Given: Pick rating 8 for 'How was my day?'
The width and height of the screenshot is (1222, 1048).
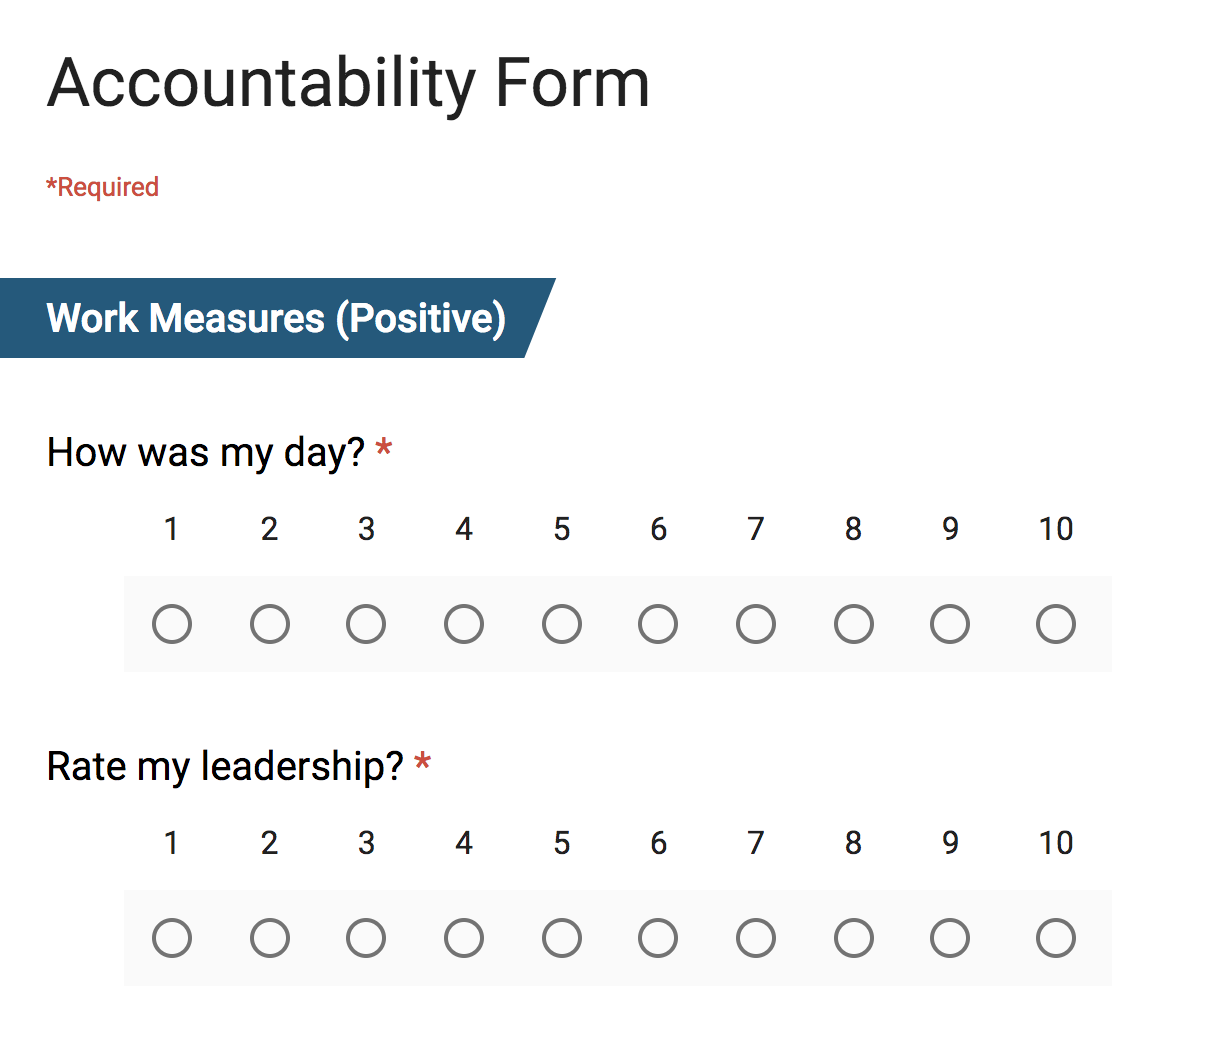Looking at the screenshot, I should 854,624.
